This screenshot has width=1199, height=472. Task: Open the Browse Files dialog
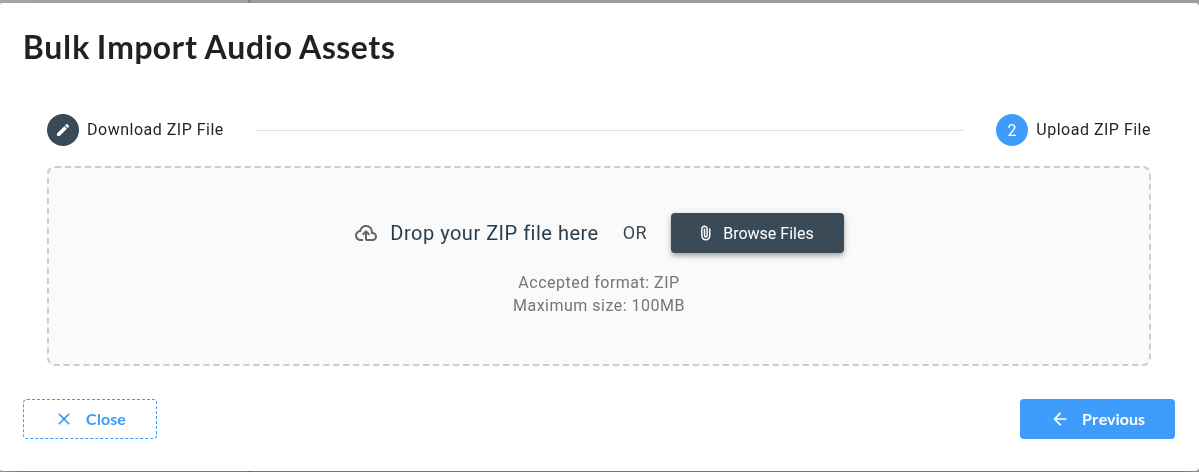(757, 233)
